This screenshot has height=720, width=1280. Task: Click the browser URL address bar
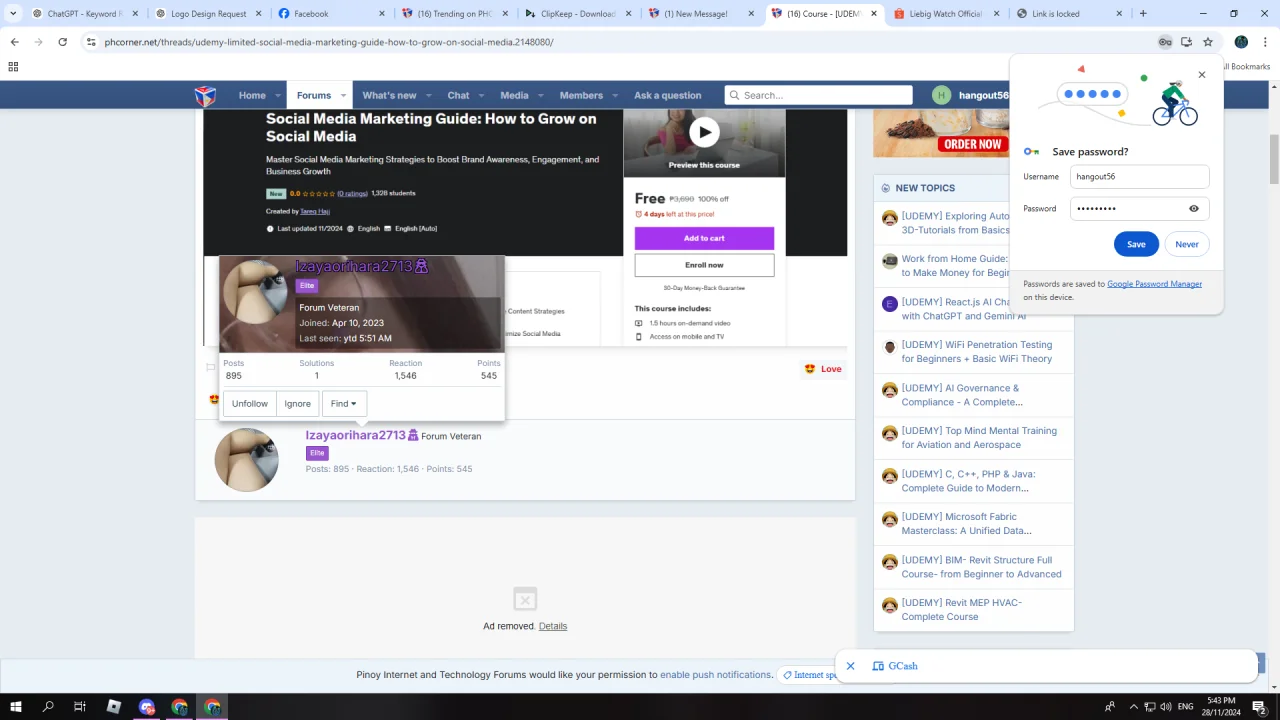[620, 42]
